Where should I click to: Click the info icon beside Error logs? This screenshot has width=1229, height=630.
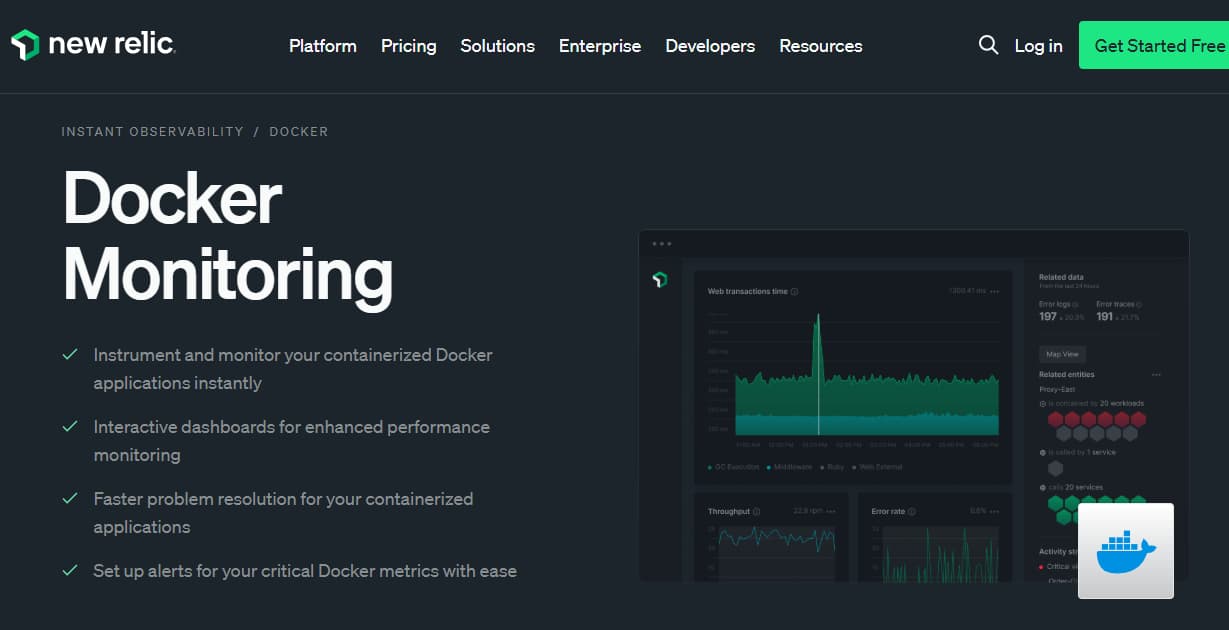click(x=1075, y=305)
